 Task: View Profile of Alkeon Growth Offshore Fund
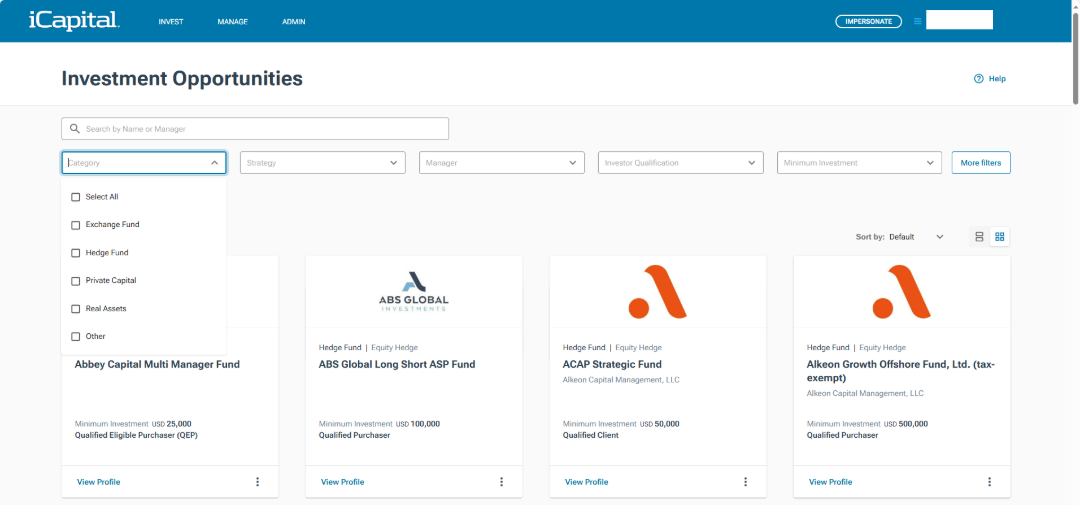tap(830, 482)
